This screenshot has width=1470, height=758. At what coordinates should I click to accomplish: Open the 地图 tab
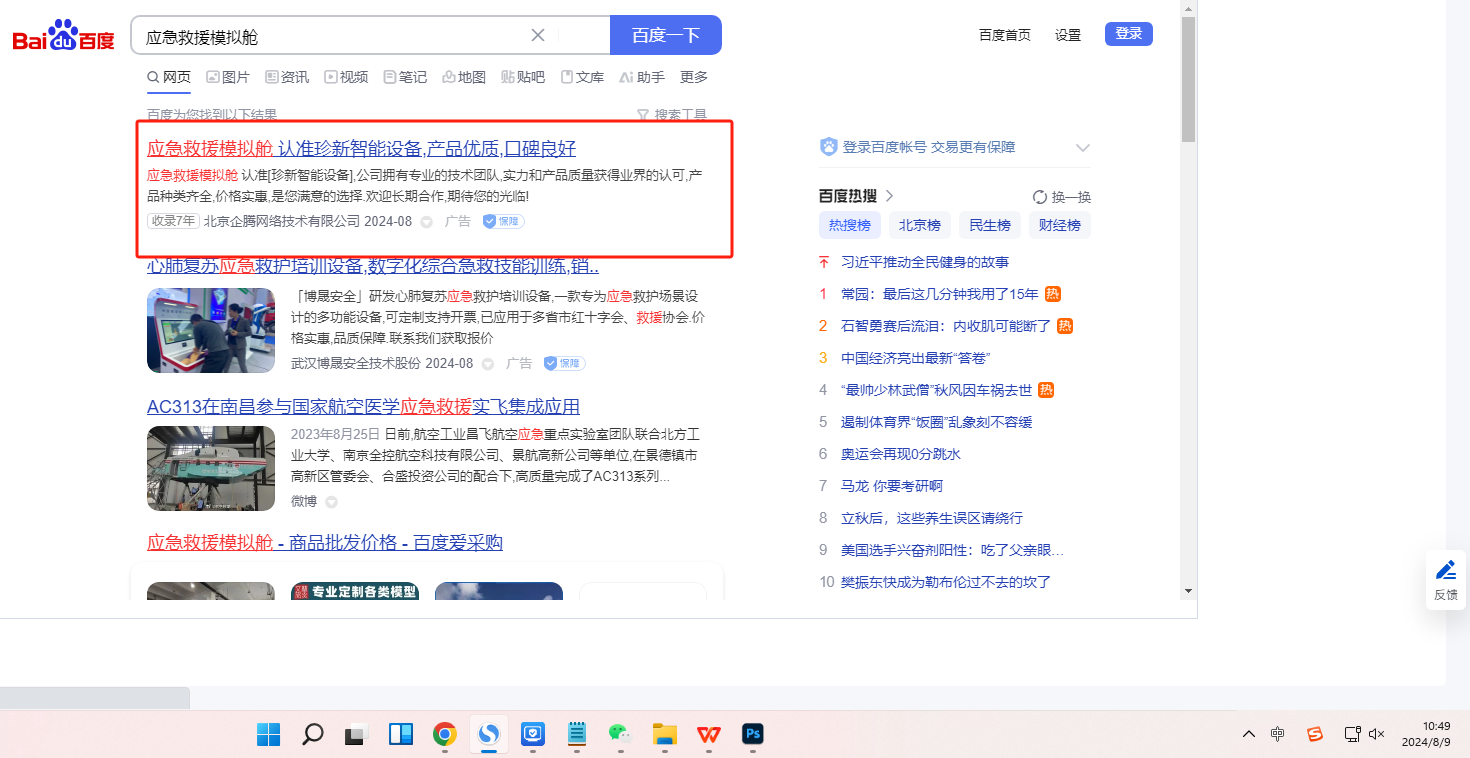(464, 77)
